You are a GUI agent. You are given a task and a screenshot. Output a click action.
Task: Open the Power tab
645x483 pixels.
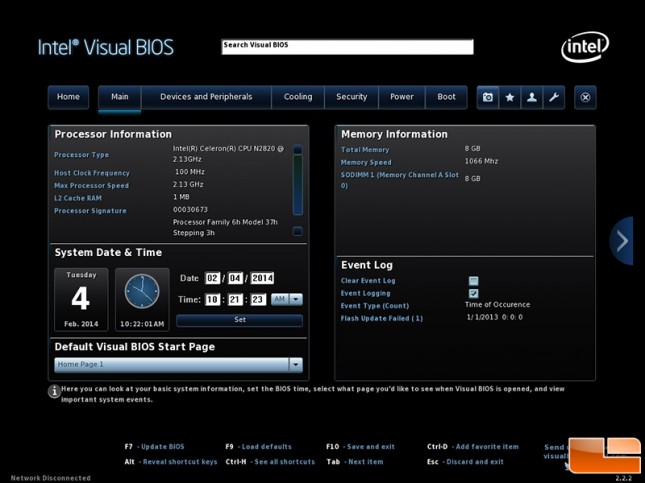pos(401,97)
